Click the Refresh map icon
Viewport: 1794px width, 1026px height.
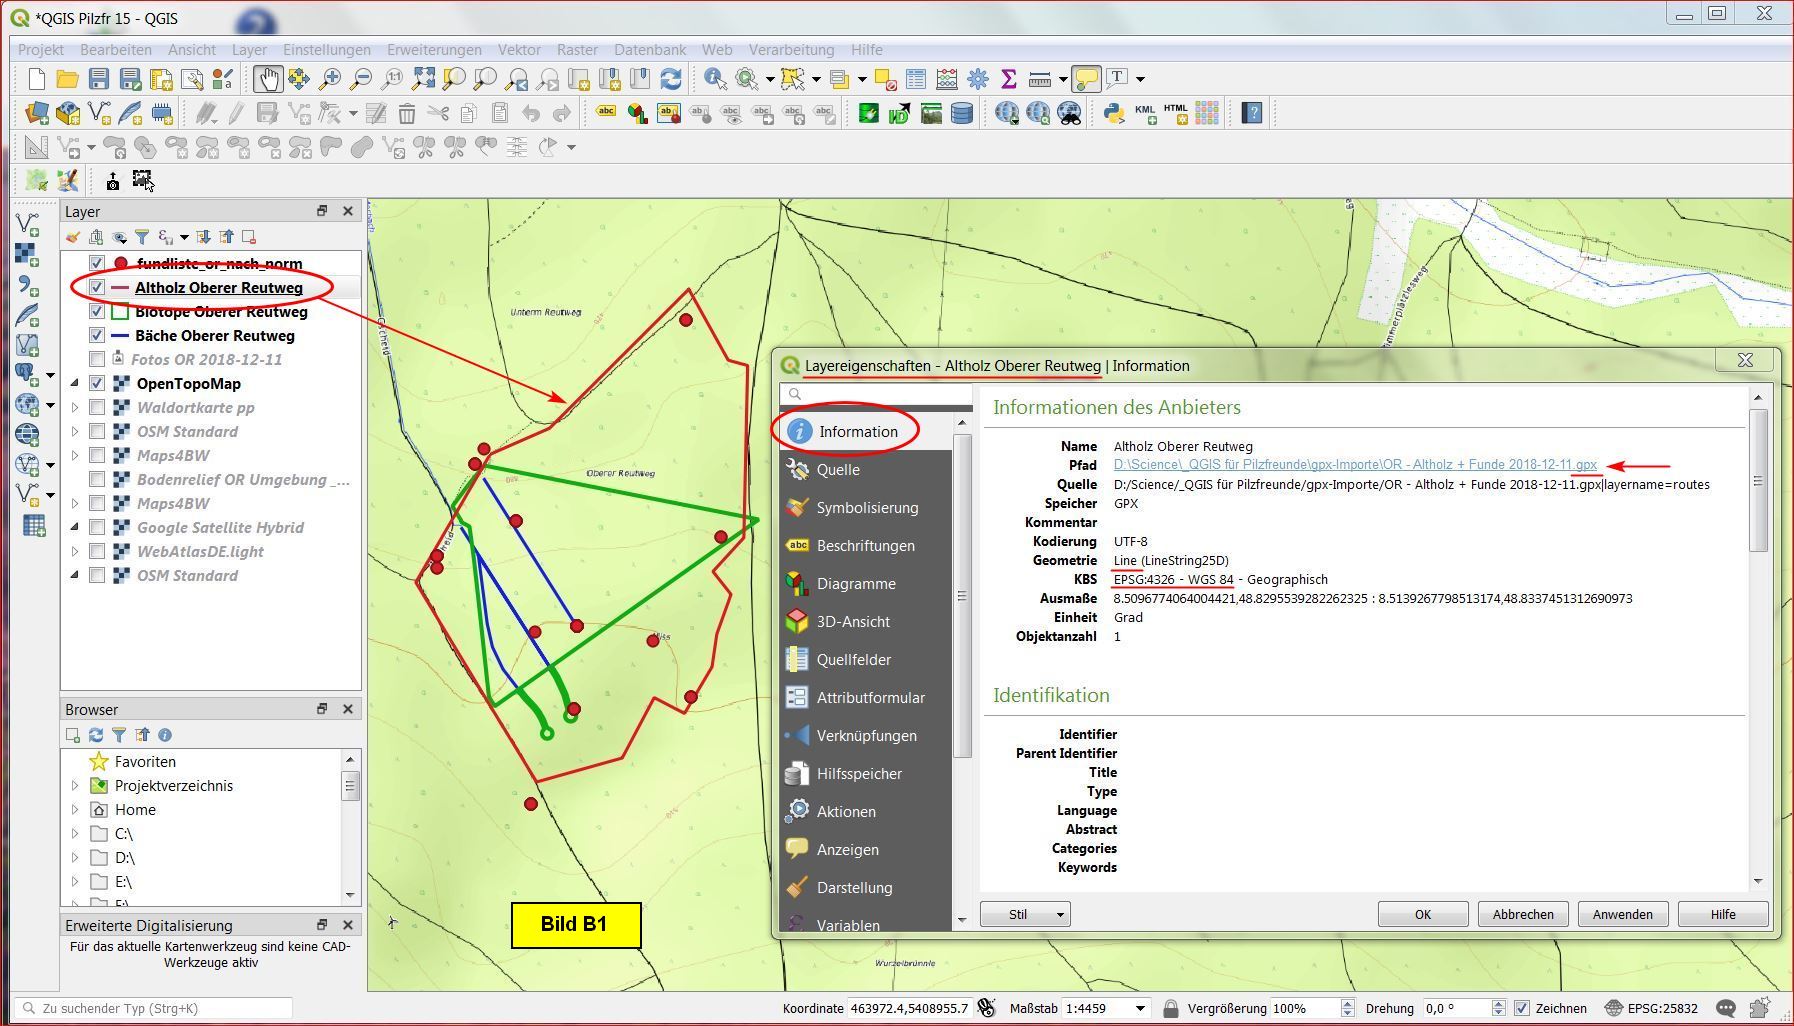671,79
